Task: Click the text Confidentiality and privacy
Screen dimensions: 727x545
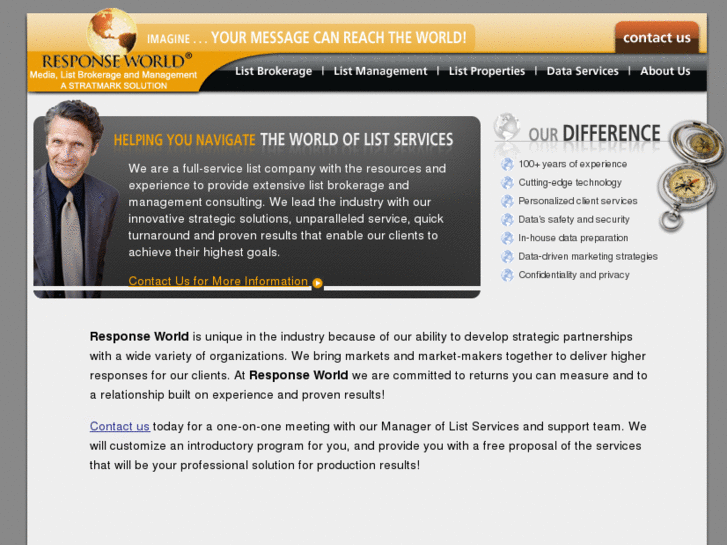Action: pos(574,275)
